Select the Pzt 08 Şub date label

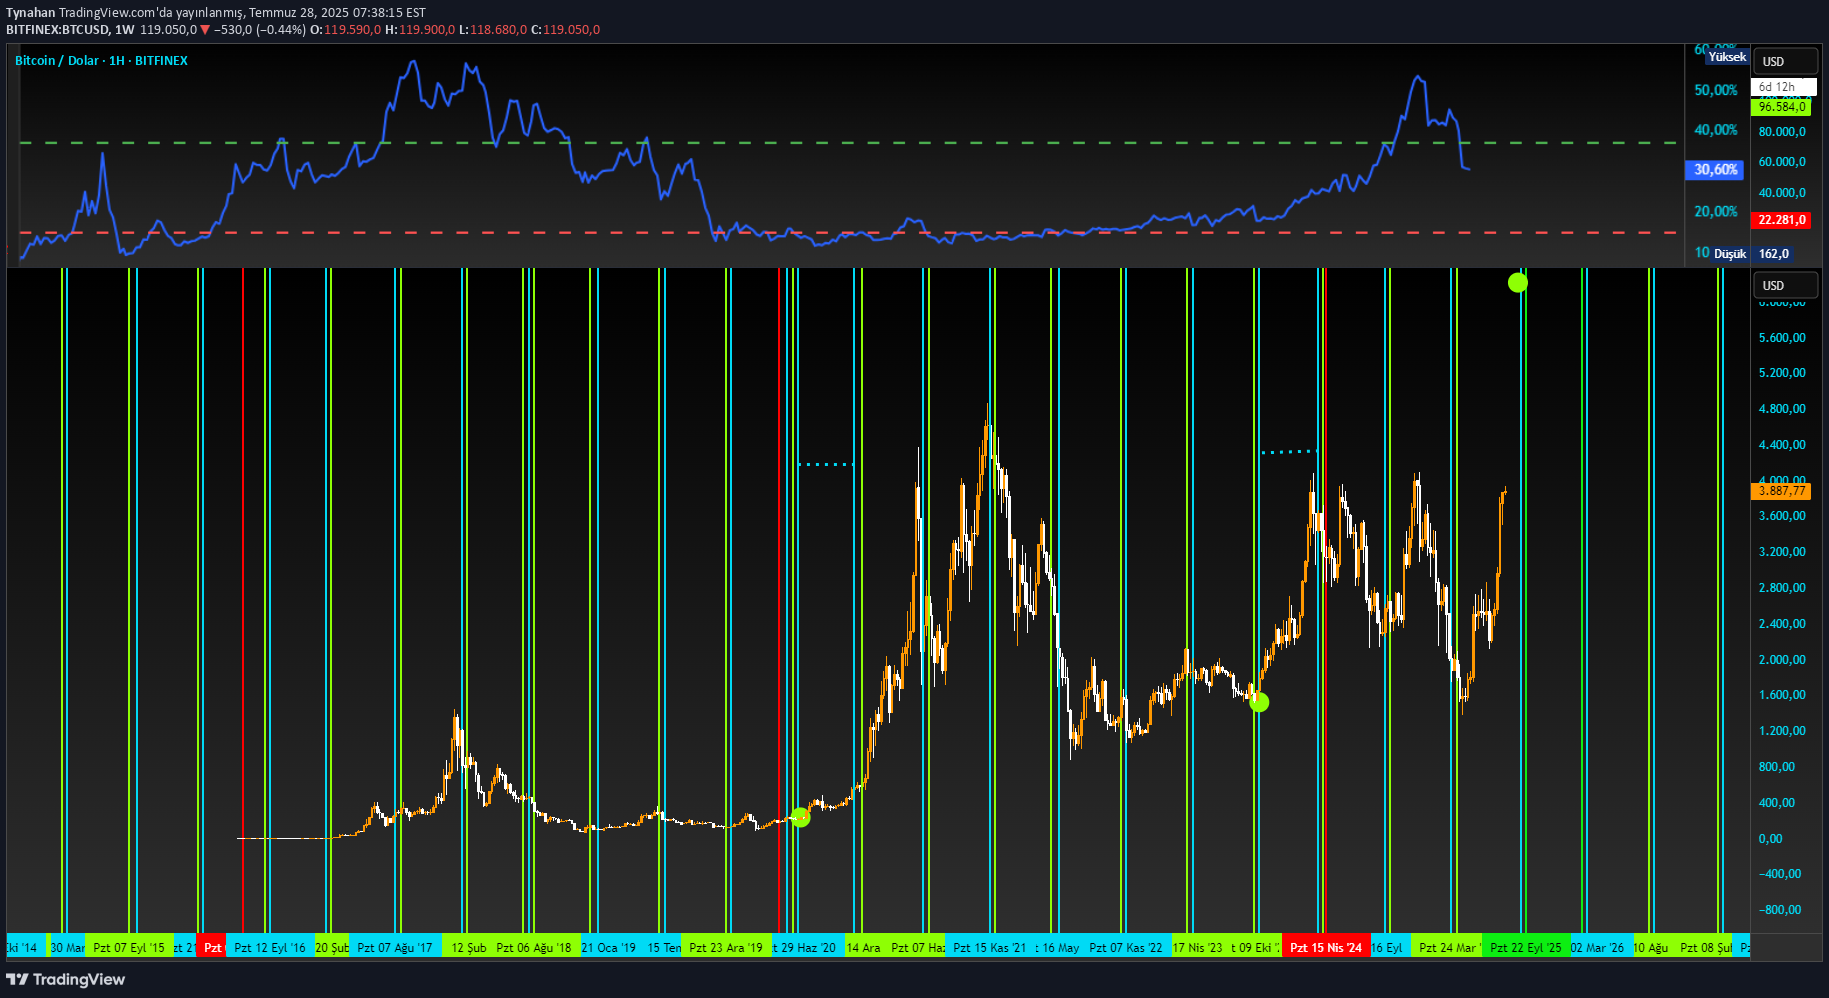pos(1705,947)
